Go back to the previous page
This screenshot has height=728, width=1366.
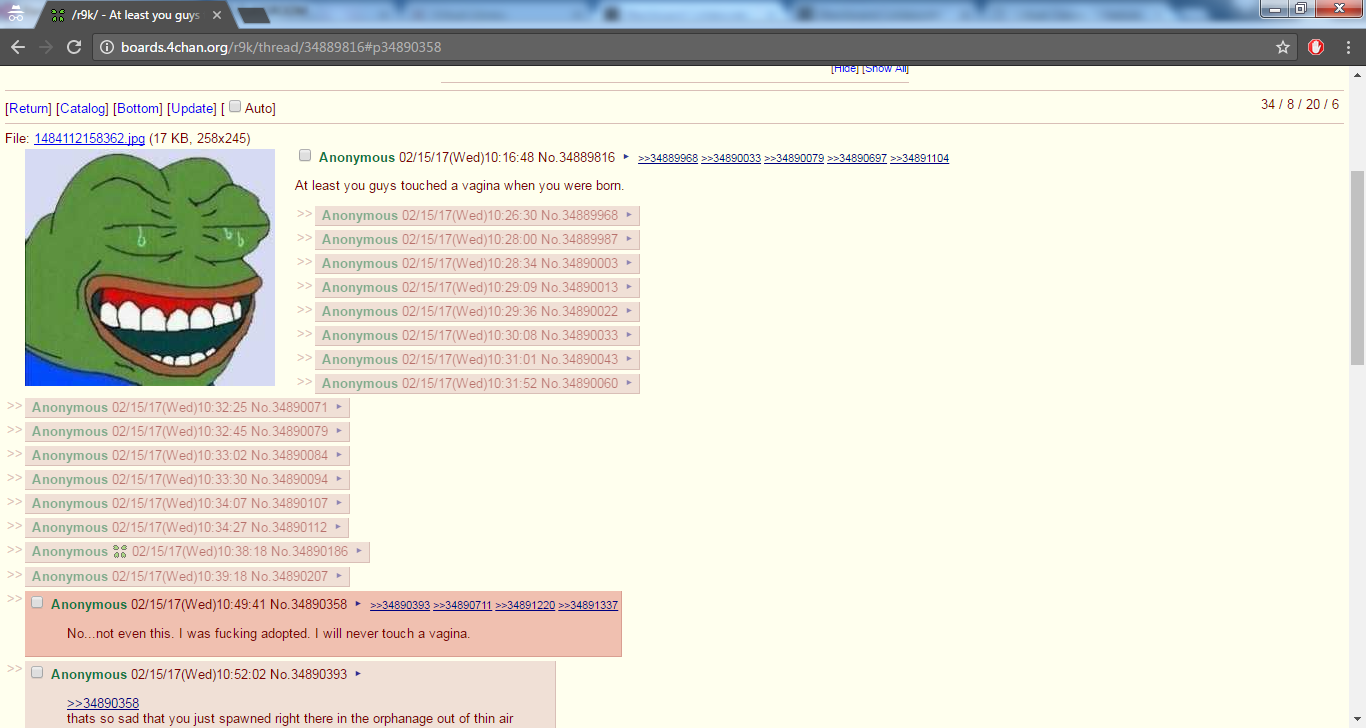point(18,47)
